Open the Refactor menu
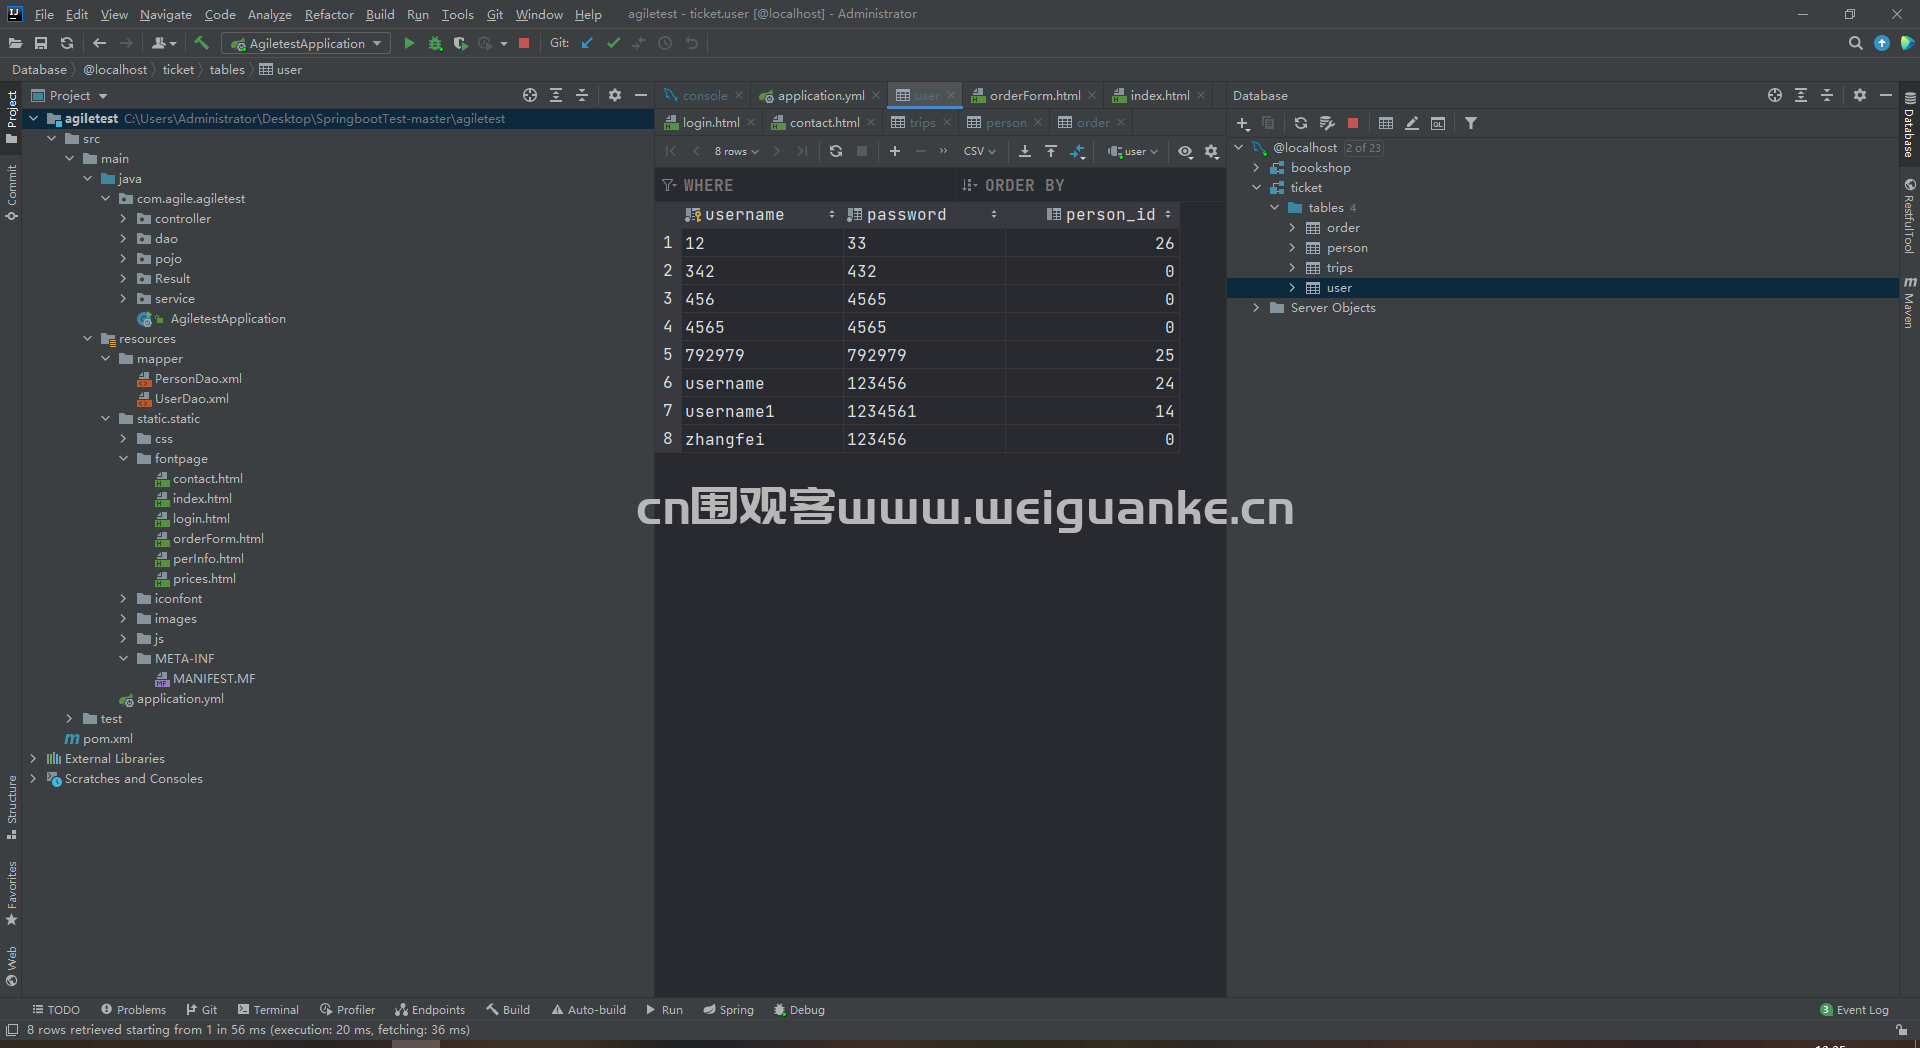1920x1048 pixels. pyautogui.click(x=329, y=14)
